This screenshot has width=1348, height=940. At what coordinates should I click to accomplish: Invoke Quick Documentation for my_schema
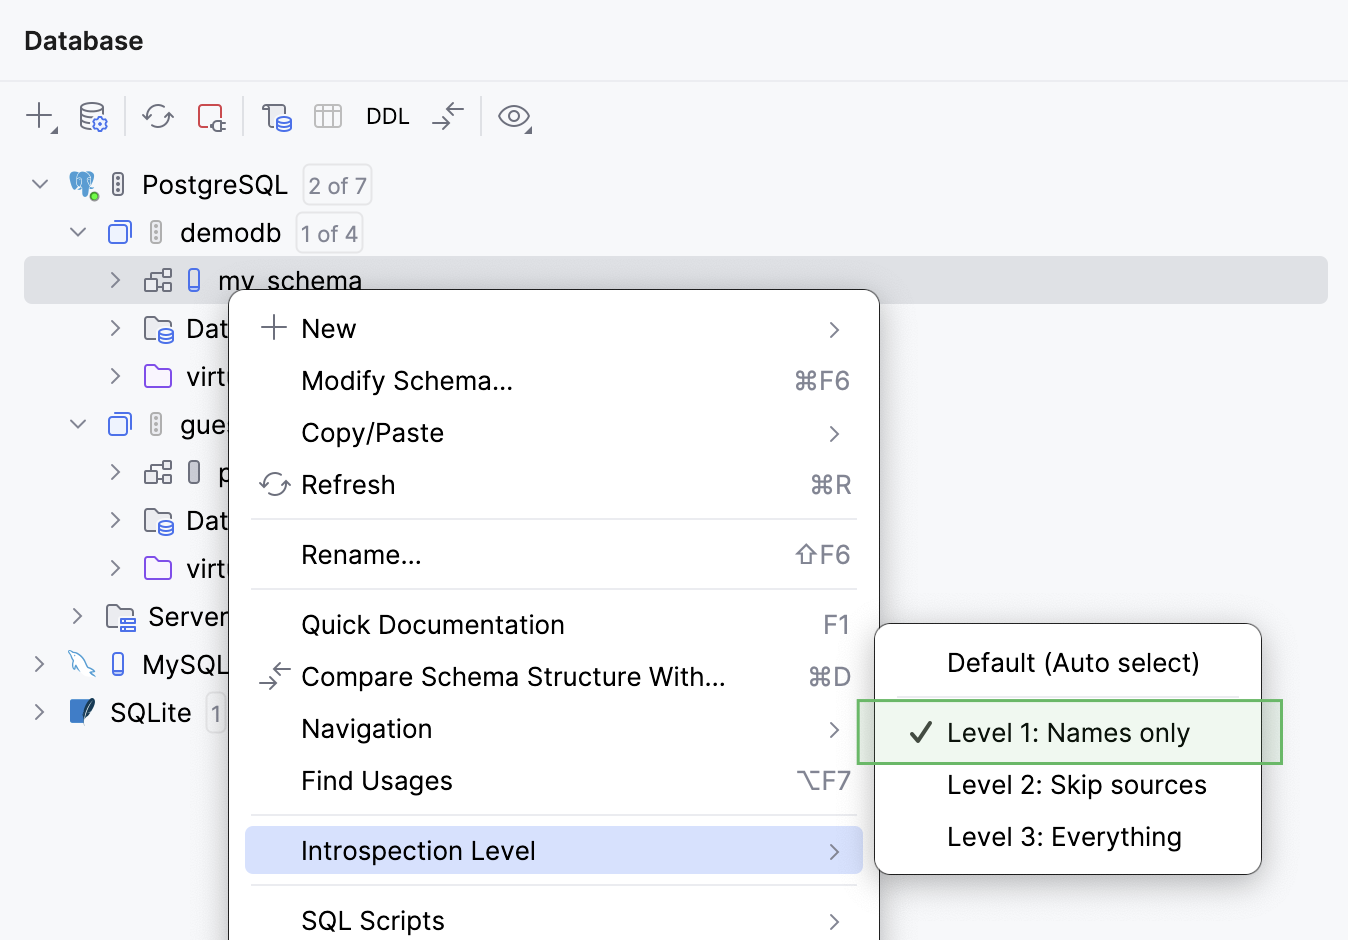click(433, 624)
